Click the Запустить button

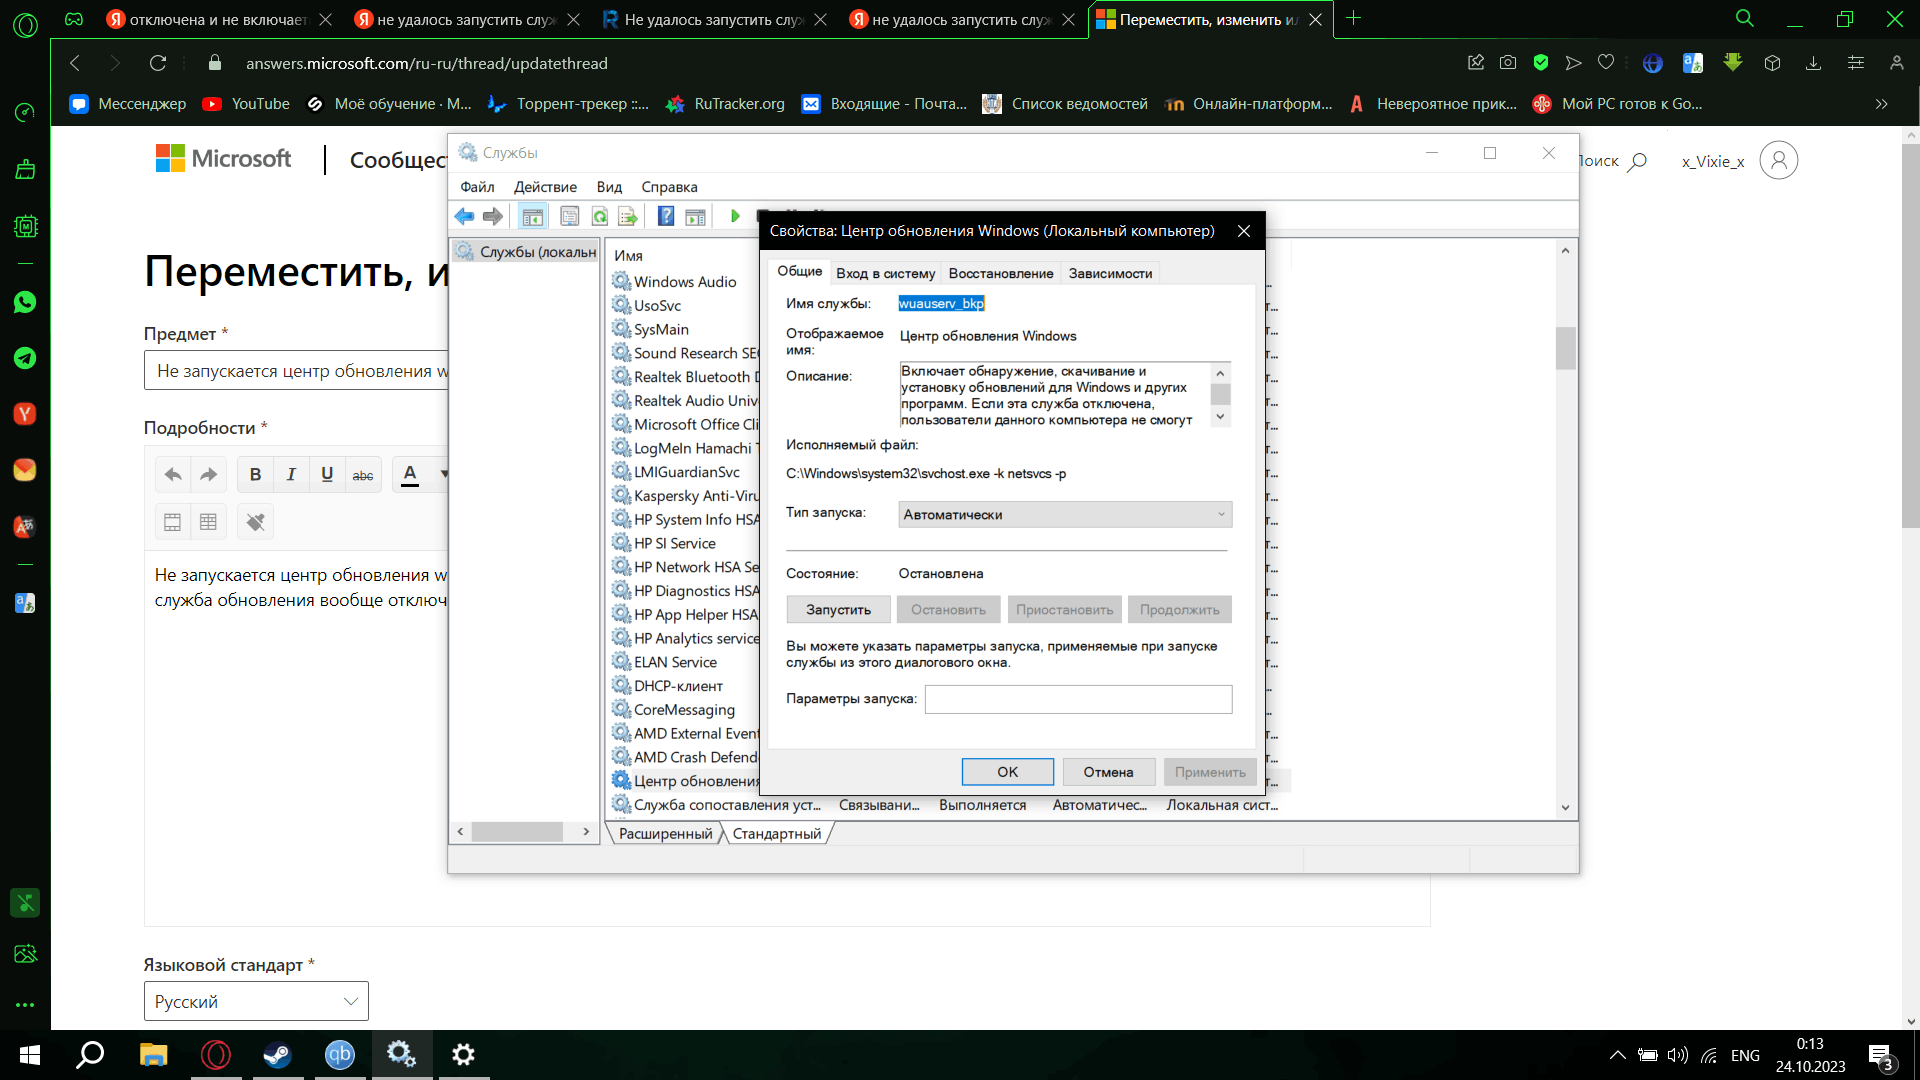(838, 609)
